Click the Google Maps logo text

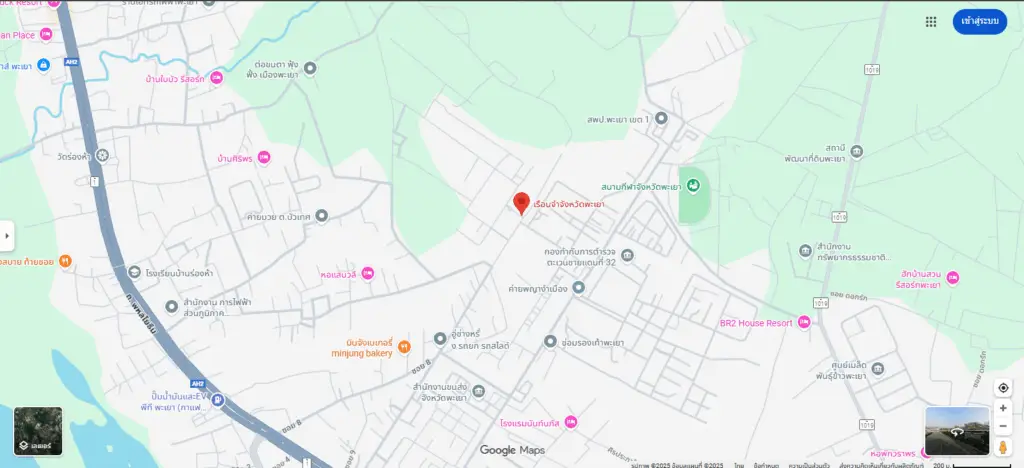coord(512,450)
